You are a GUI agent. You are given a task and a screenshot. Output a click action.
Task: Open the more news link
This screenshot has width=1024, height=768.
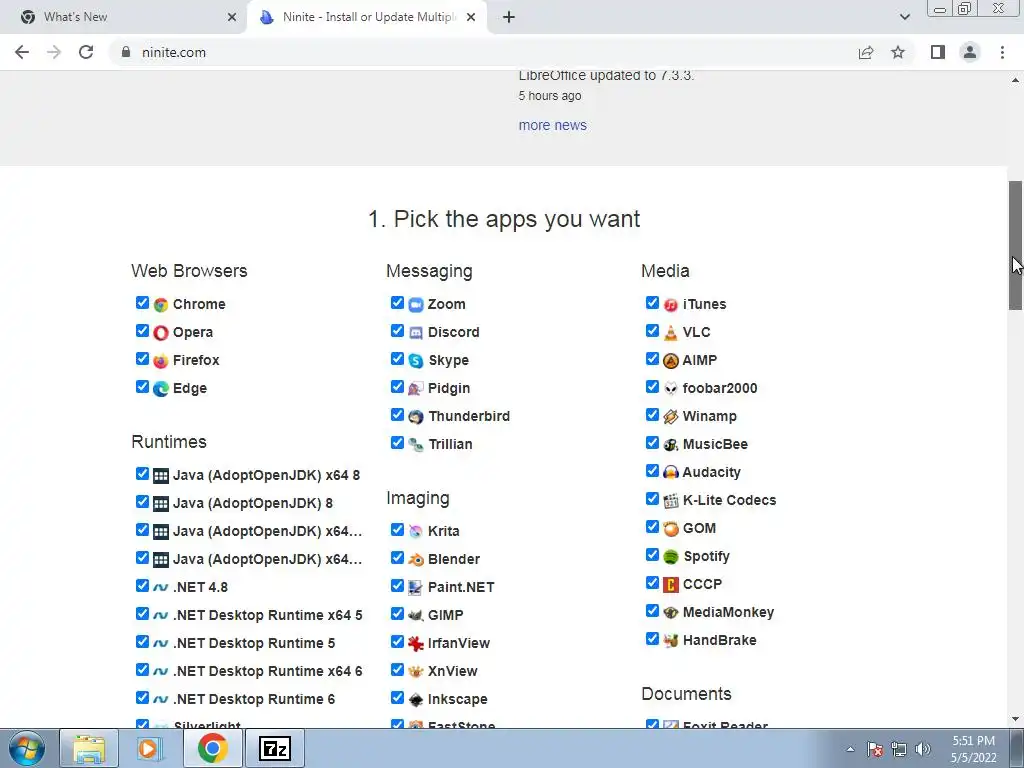[552, 125]
